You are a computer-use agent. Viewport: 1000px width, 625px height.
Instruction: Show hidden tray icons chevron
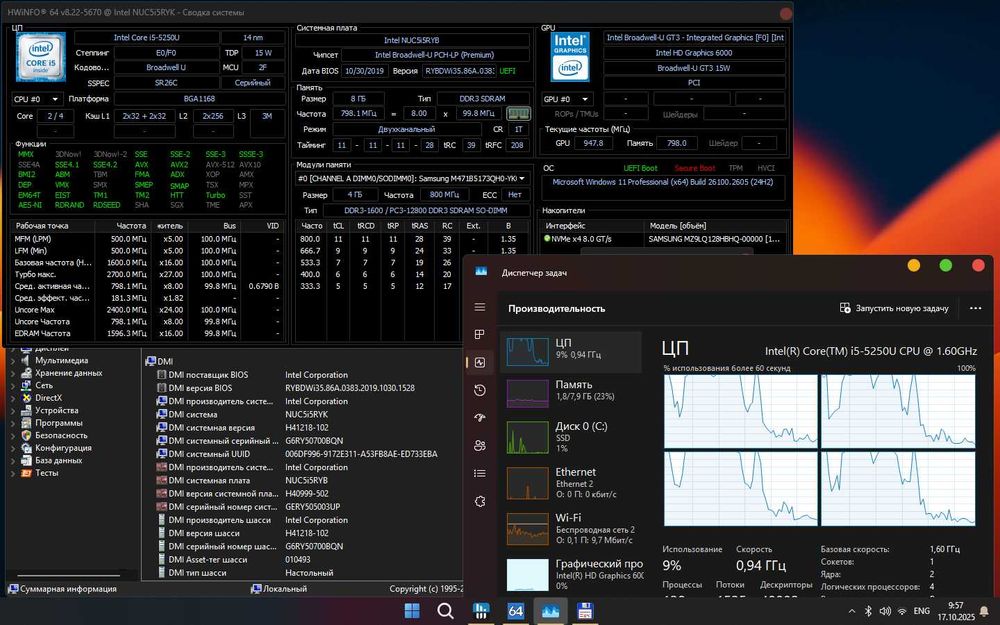(x=851, y=611)
